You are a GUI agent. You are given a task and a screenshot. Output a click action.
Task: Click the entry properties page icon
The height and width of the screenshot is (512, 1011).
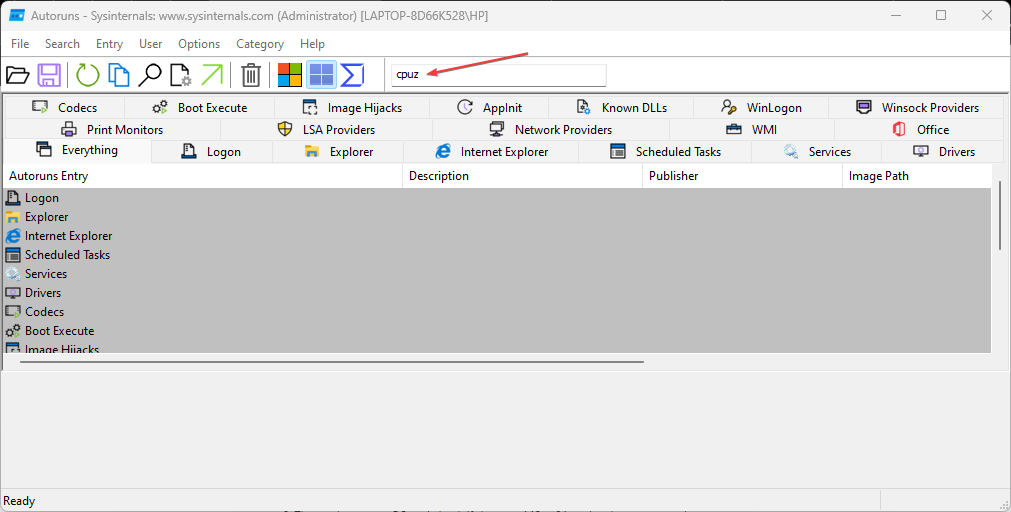point(181,75)
